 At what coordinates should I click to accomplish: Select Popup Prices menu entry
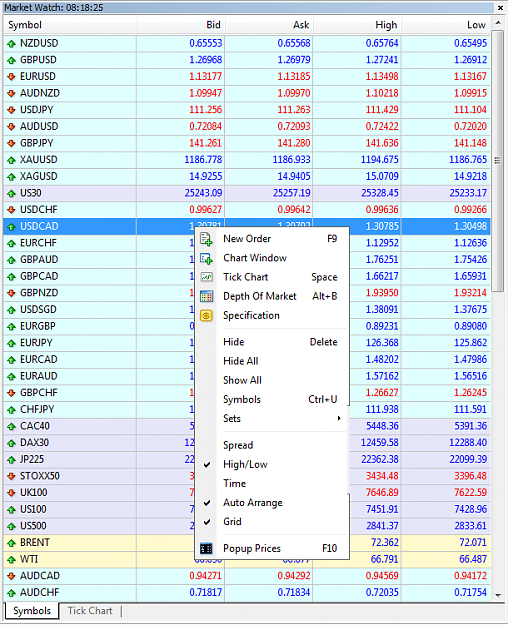pyautogui.click(x=272, y=548)
